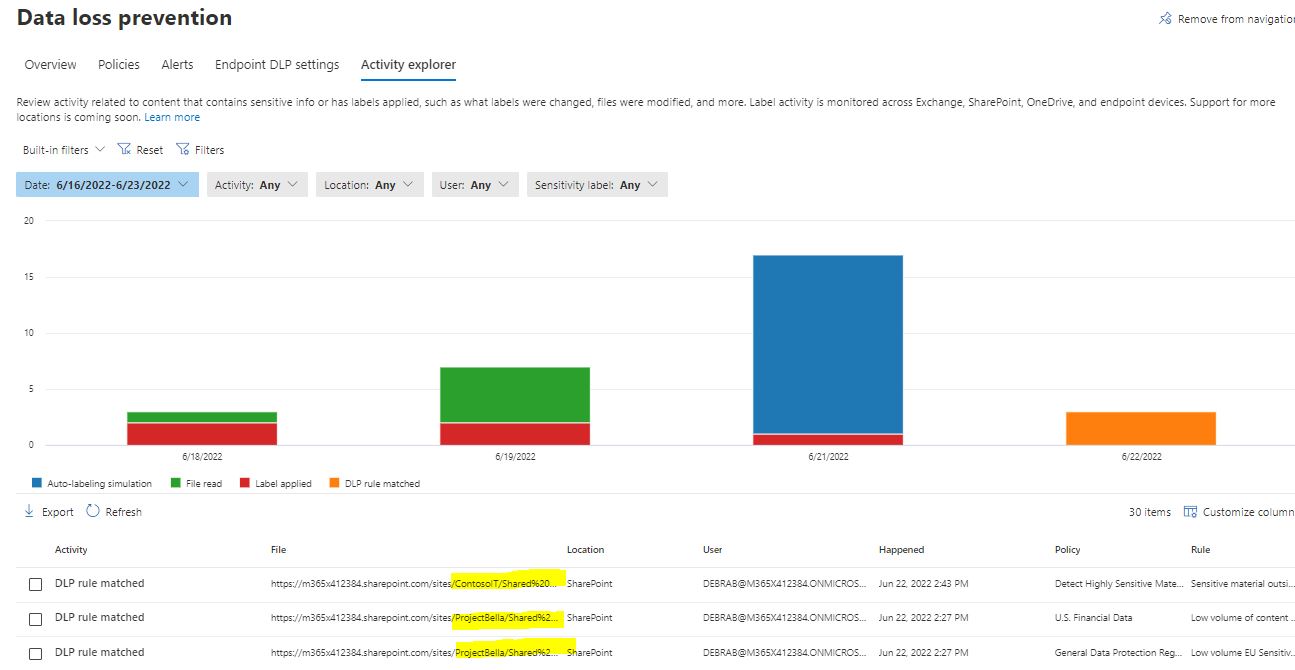The width and height of the screenshot is (1295, 670).
Task: Select the U.S. Financial Data row checkbox
Action: coord(35,619)
